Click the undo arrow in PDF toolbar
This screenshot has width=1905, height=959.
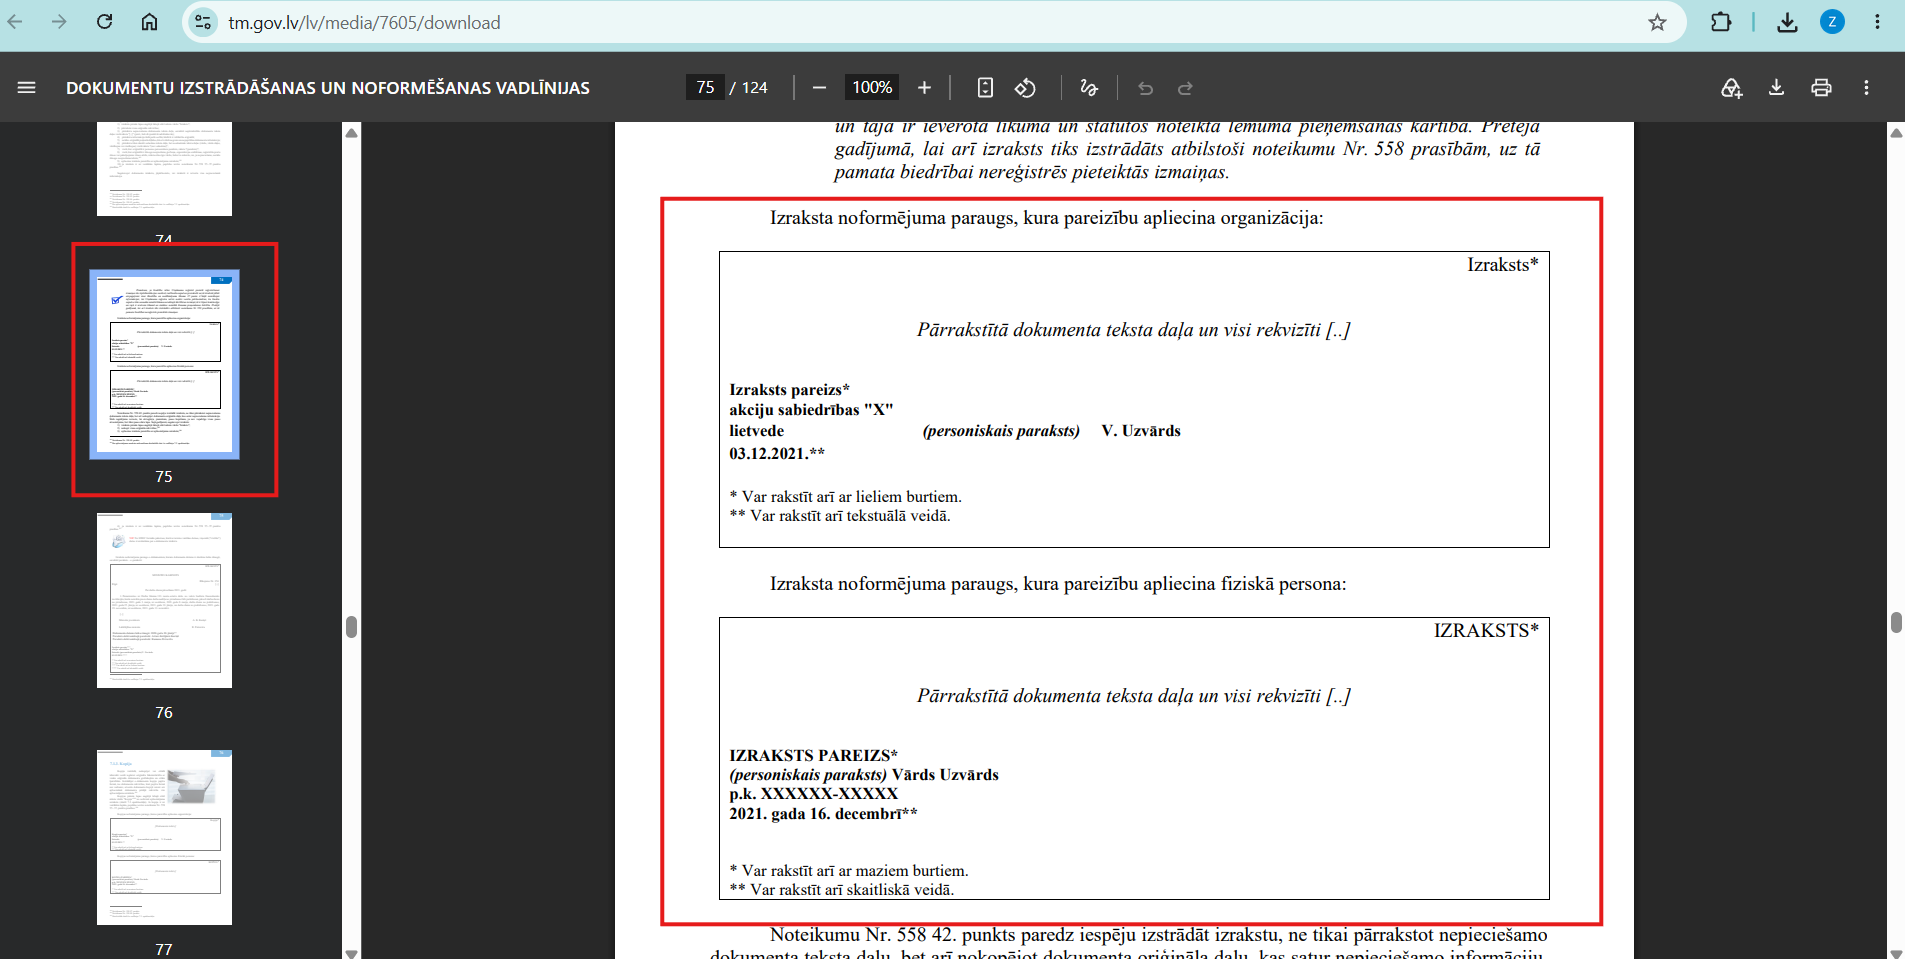tap(1145, 88)
